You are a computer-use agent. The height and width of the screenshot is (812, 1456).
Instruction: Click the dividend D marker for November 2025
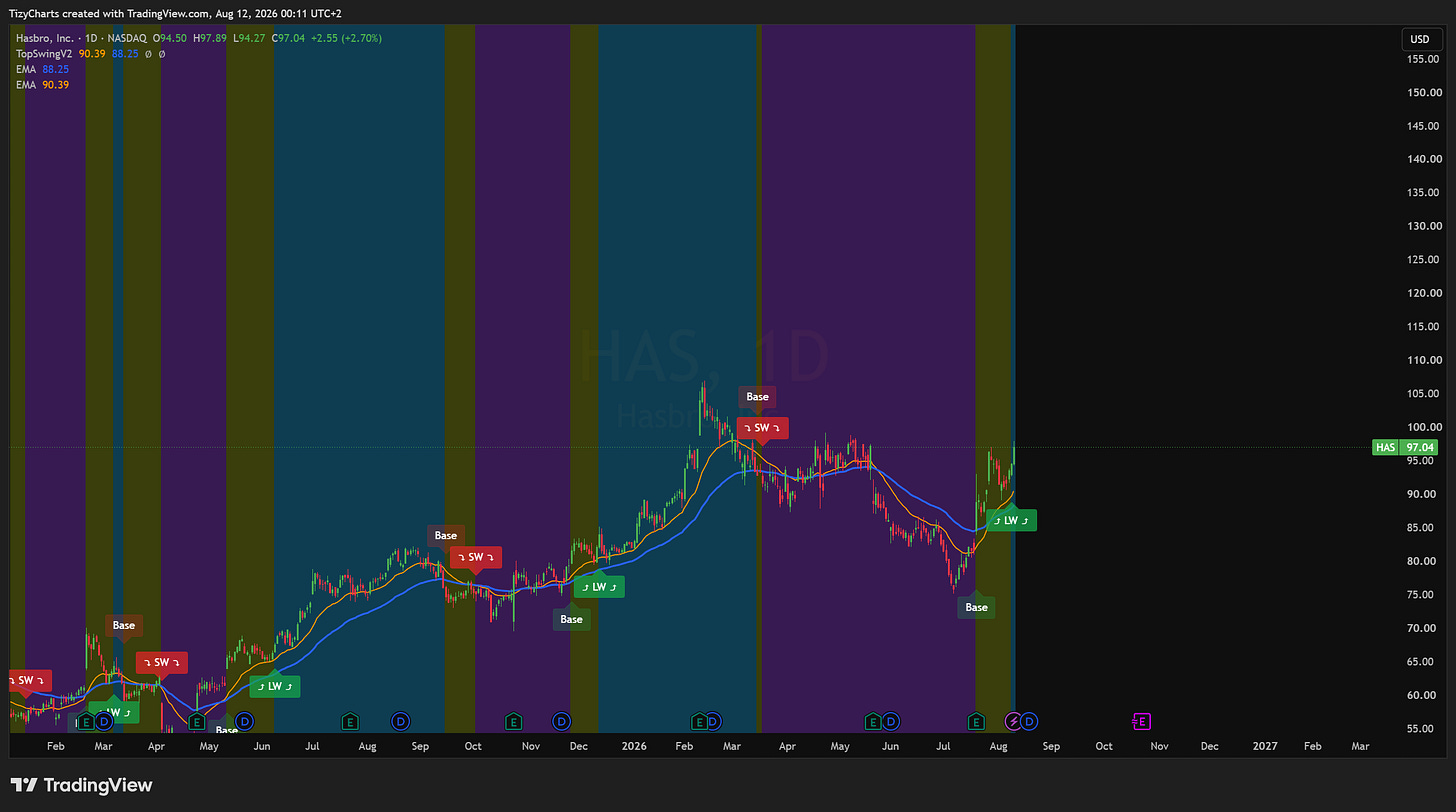point(562,721)
